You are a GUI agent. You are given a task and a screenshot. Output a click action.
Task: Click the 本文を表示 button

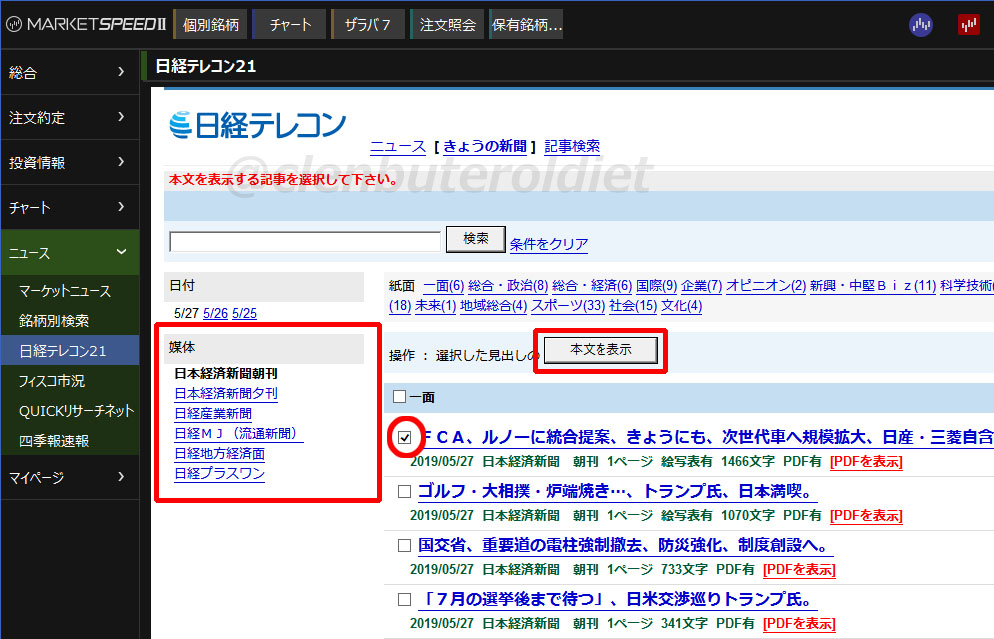pyautogui.click(x=600, y=350)
